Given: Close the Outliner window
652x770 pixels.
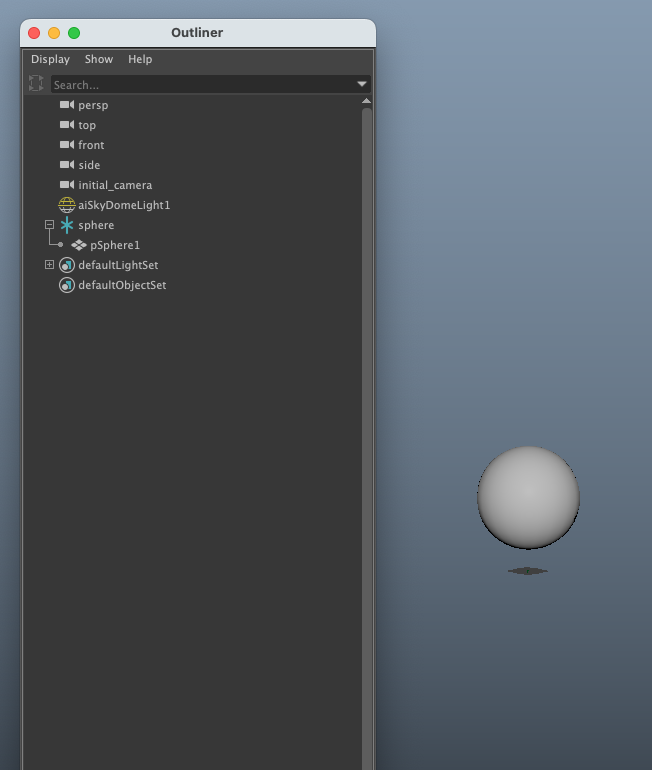Looking at the screenshot, I should (x=34, y=33).
